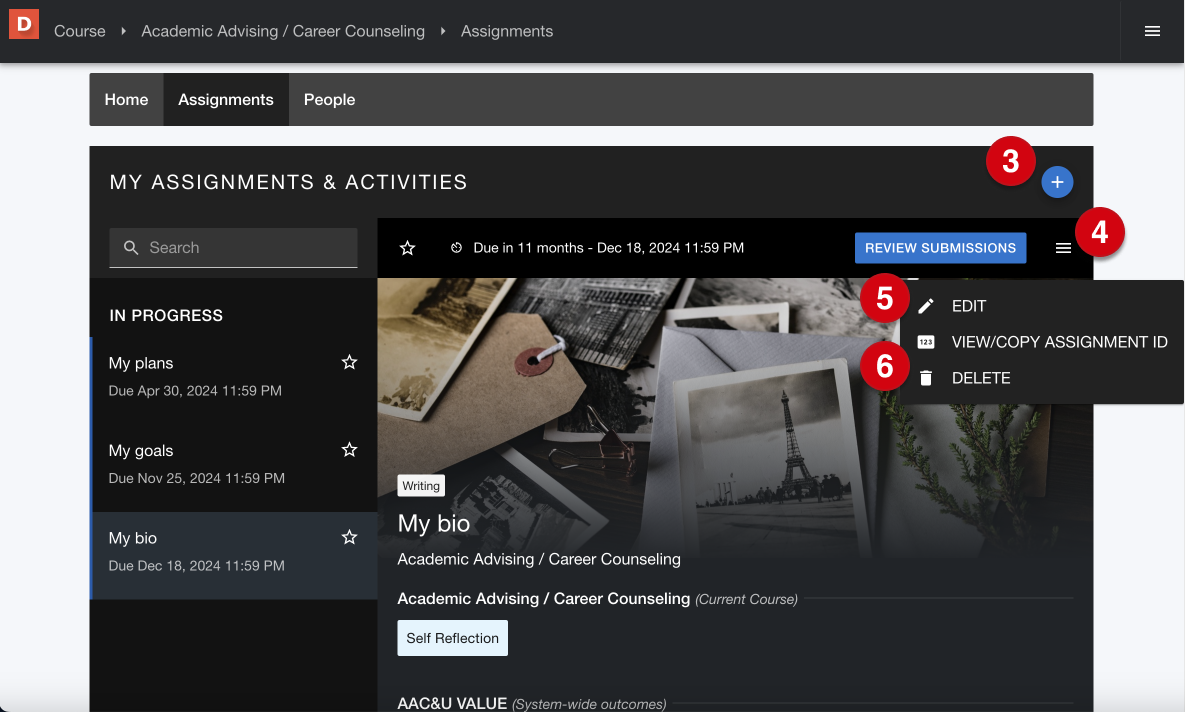Click the trash Delete icon
This screenshot has height=712, width=1185.
click(926, 378)
